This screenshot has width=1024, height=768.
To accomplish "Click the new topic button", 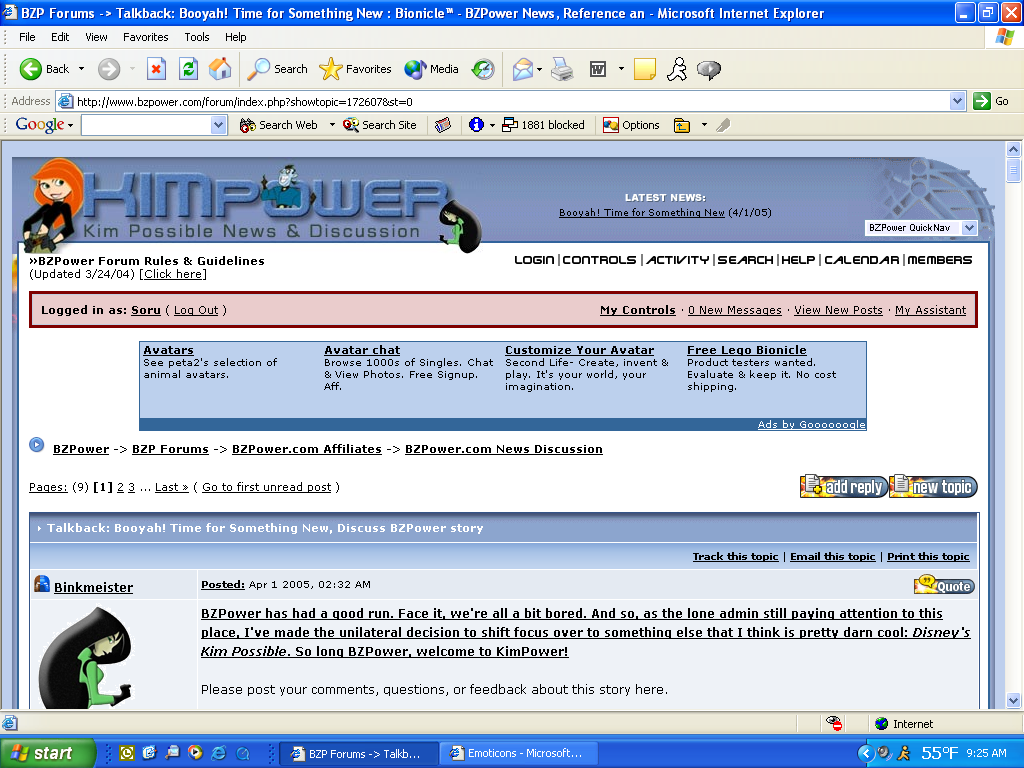I will pos(933,487).
